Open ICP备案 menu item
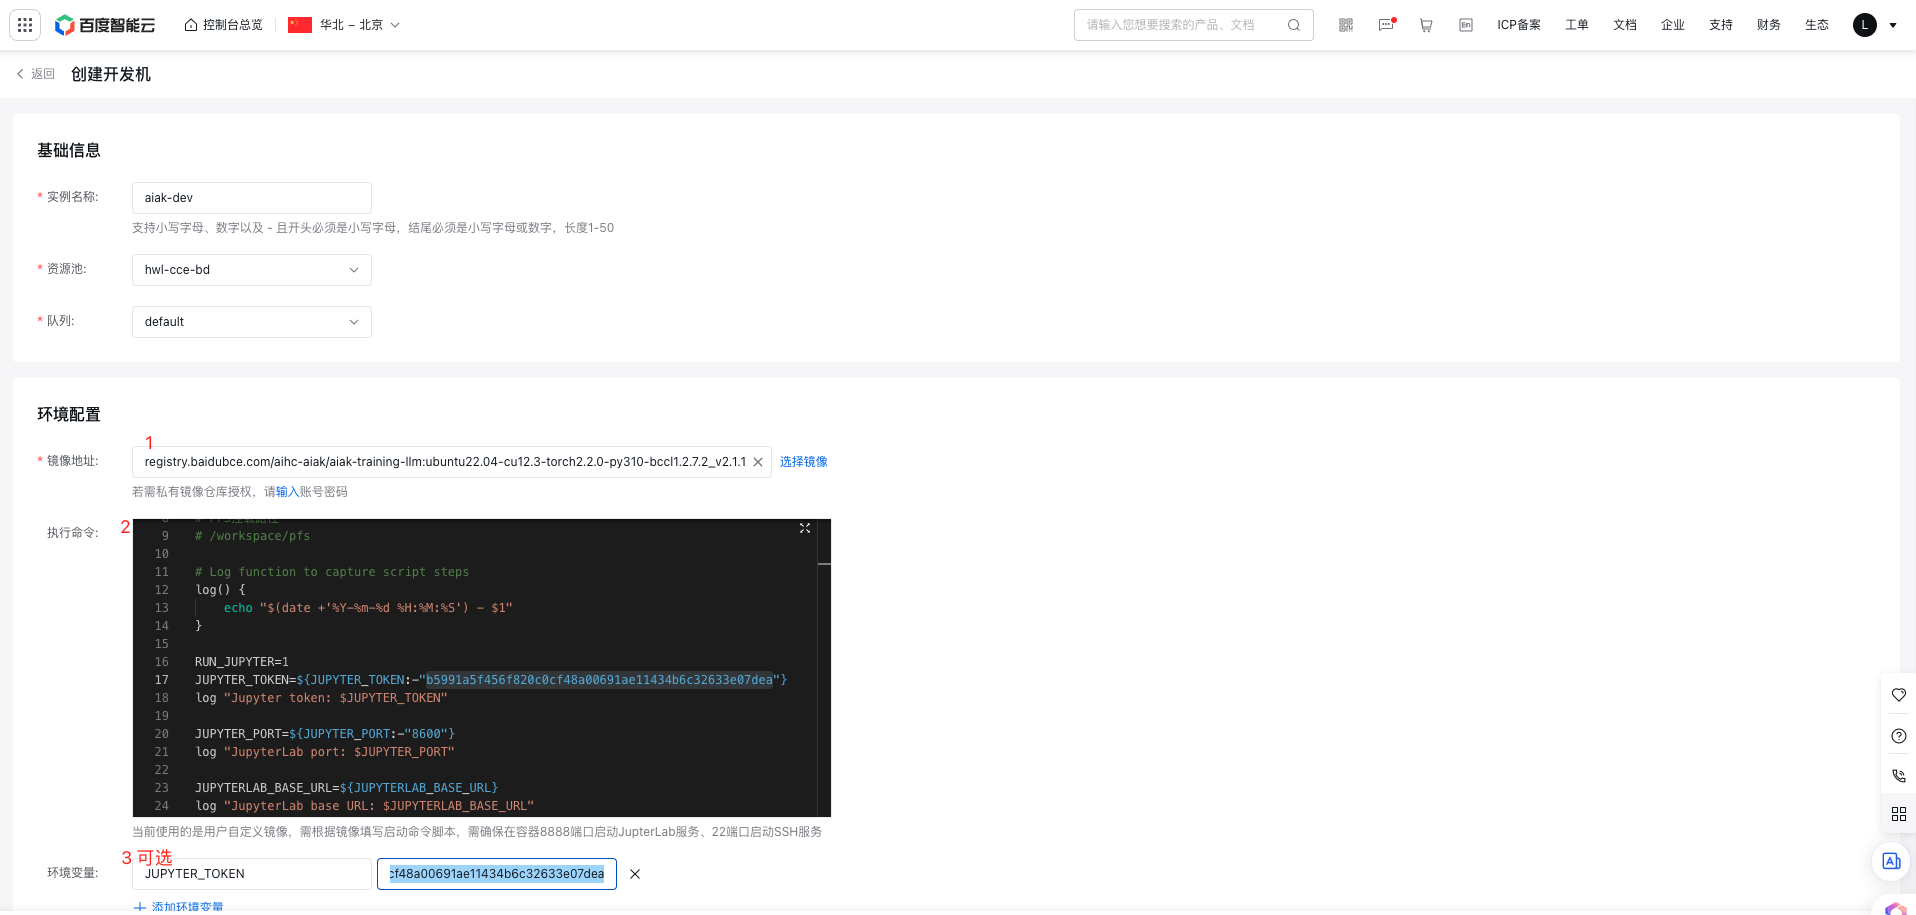 (x=1519, y=25)
